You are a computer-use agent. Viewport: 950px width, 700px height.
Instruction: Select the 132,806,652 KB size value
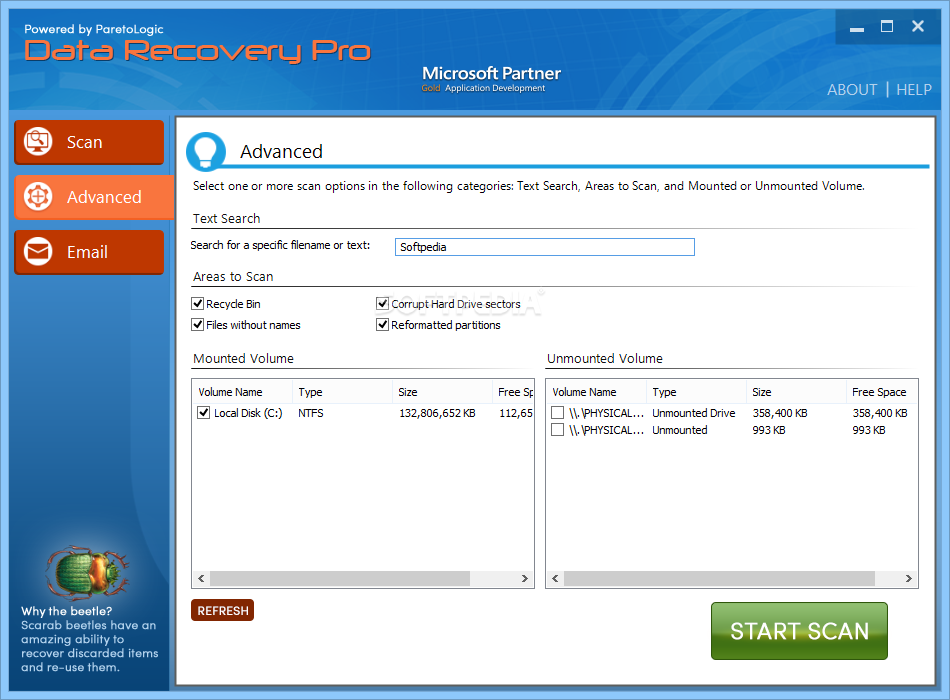[x=437, y=413]
